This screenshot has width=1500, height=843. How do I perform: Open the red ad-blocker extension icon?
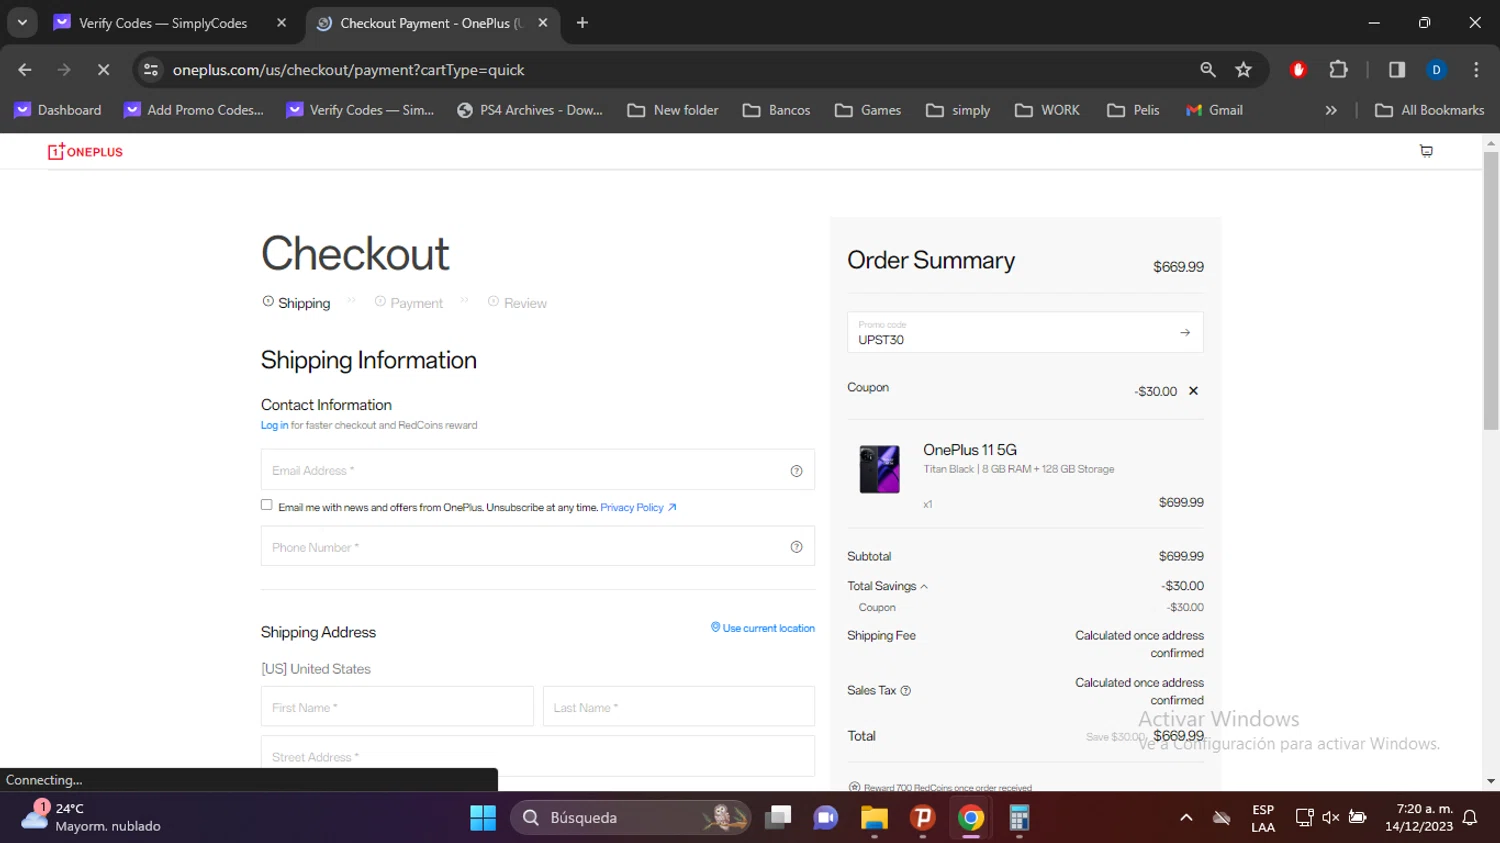1298,70
